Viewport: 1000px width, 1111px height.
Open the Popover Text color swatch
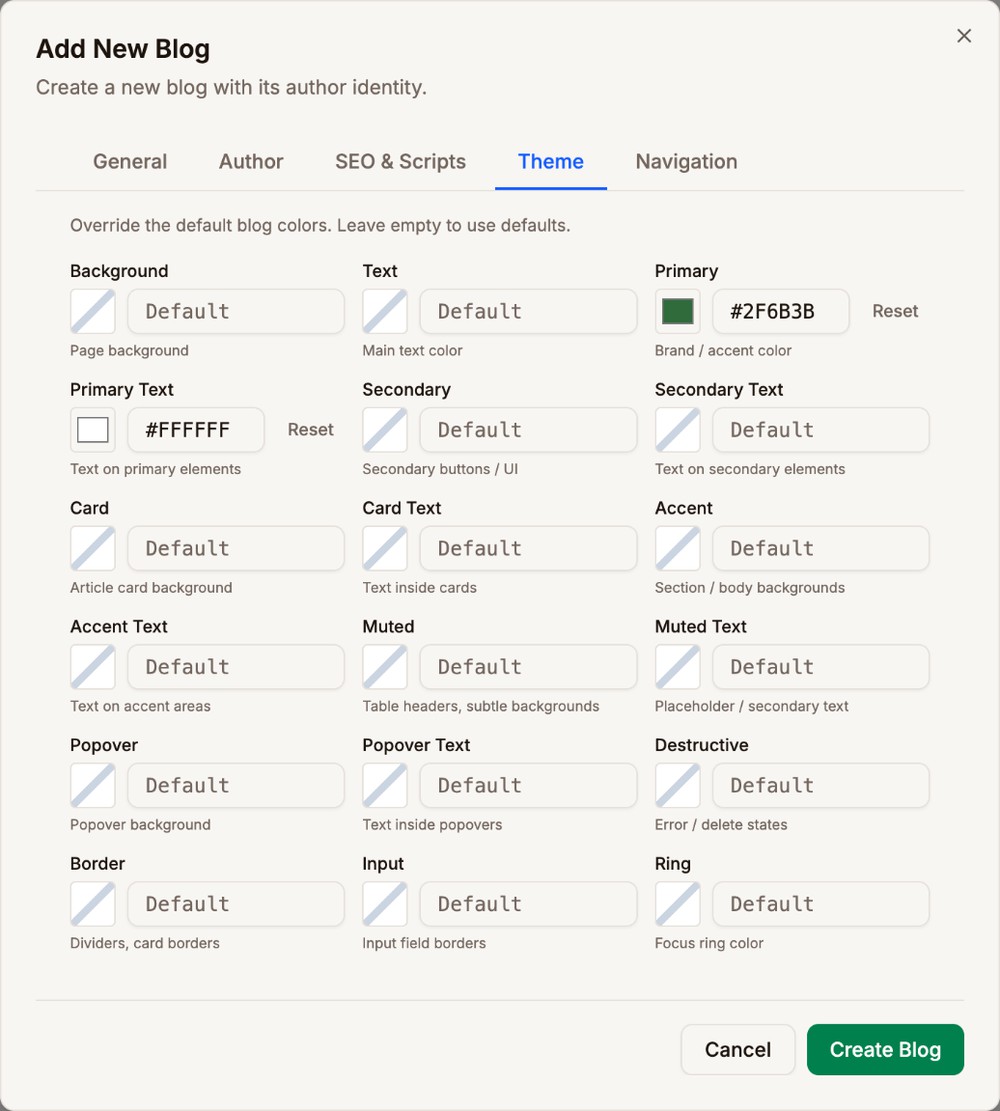click(x=385, y=785)
